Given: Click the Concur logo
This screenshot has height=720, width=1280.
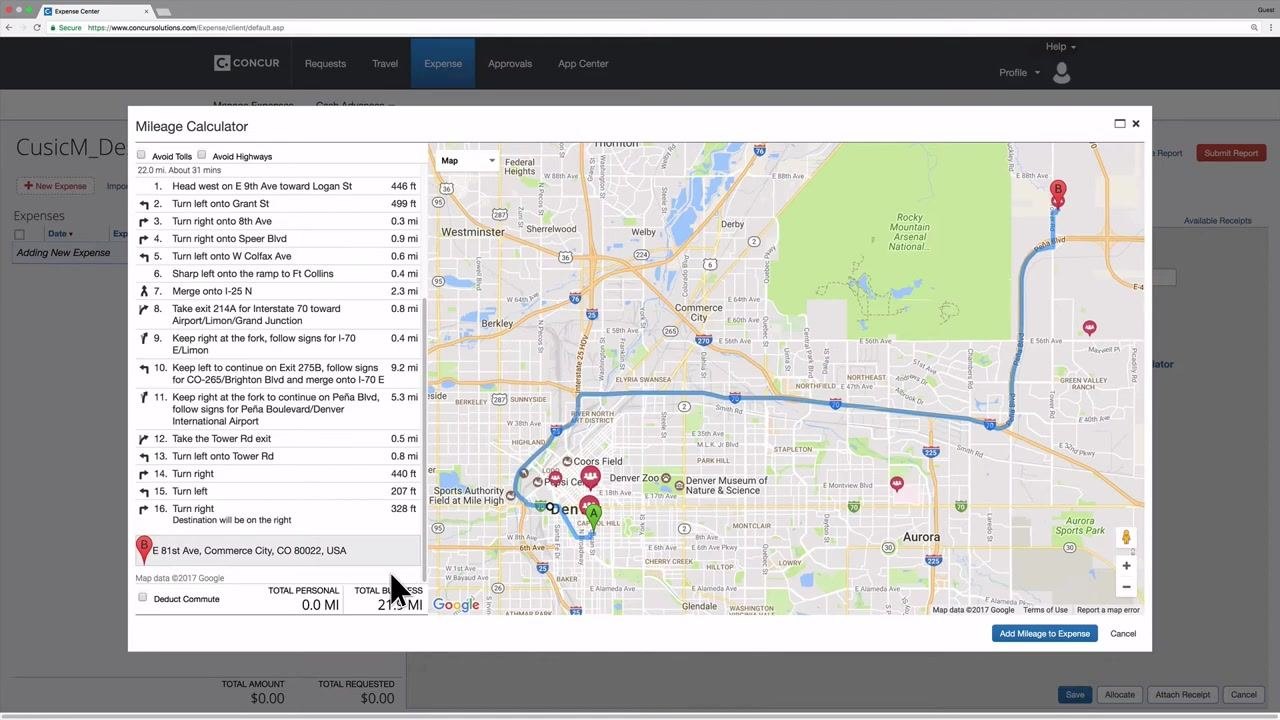Looking at the screenshot, I should tap(248, 63).
